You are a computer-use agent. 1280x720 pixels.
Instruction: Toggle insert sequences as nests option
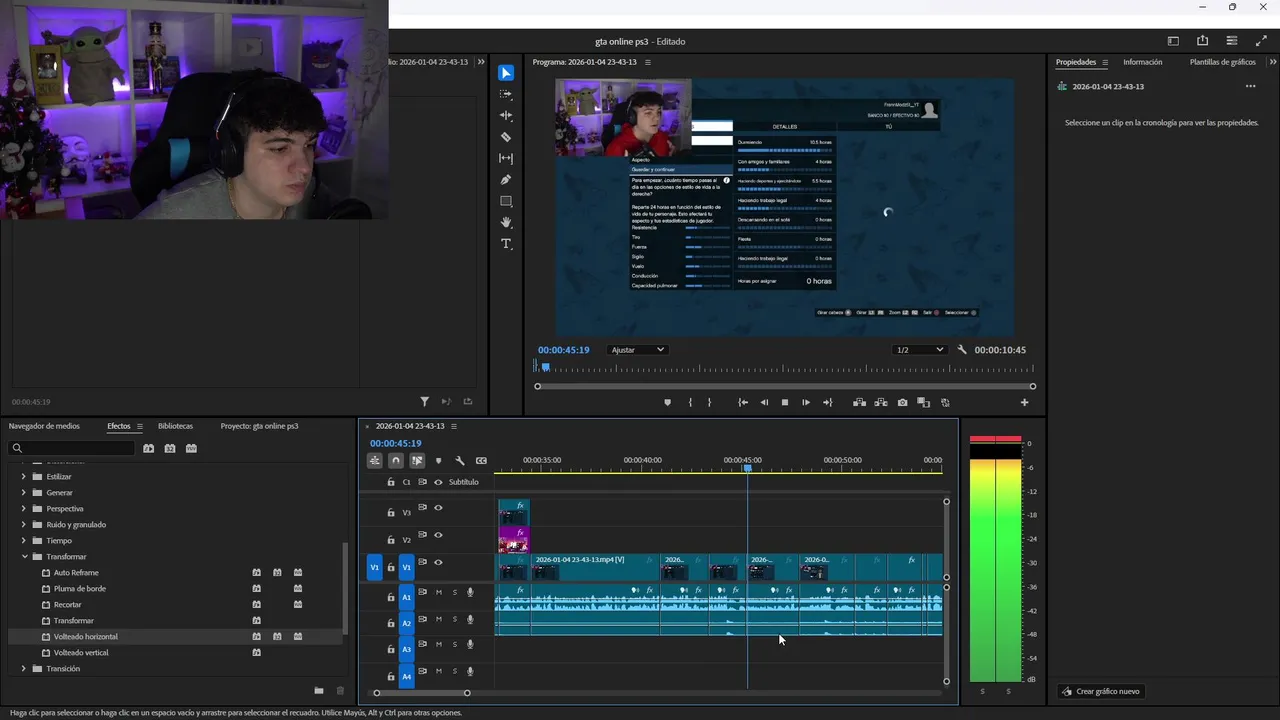[x=374, y=461]
